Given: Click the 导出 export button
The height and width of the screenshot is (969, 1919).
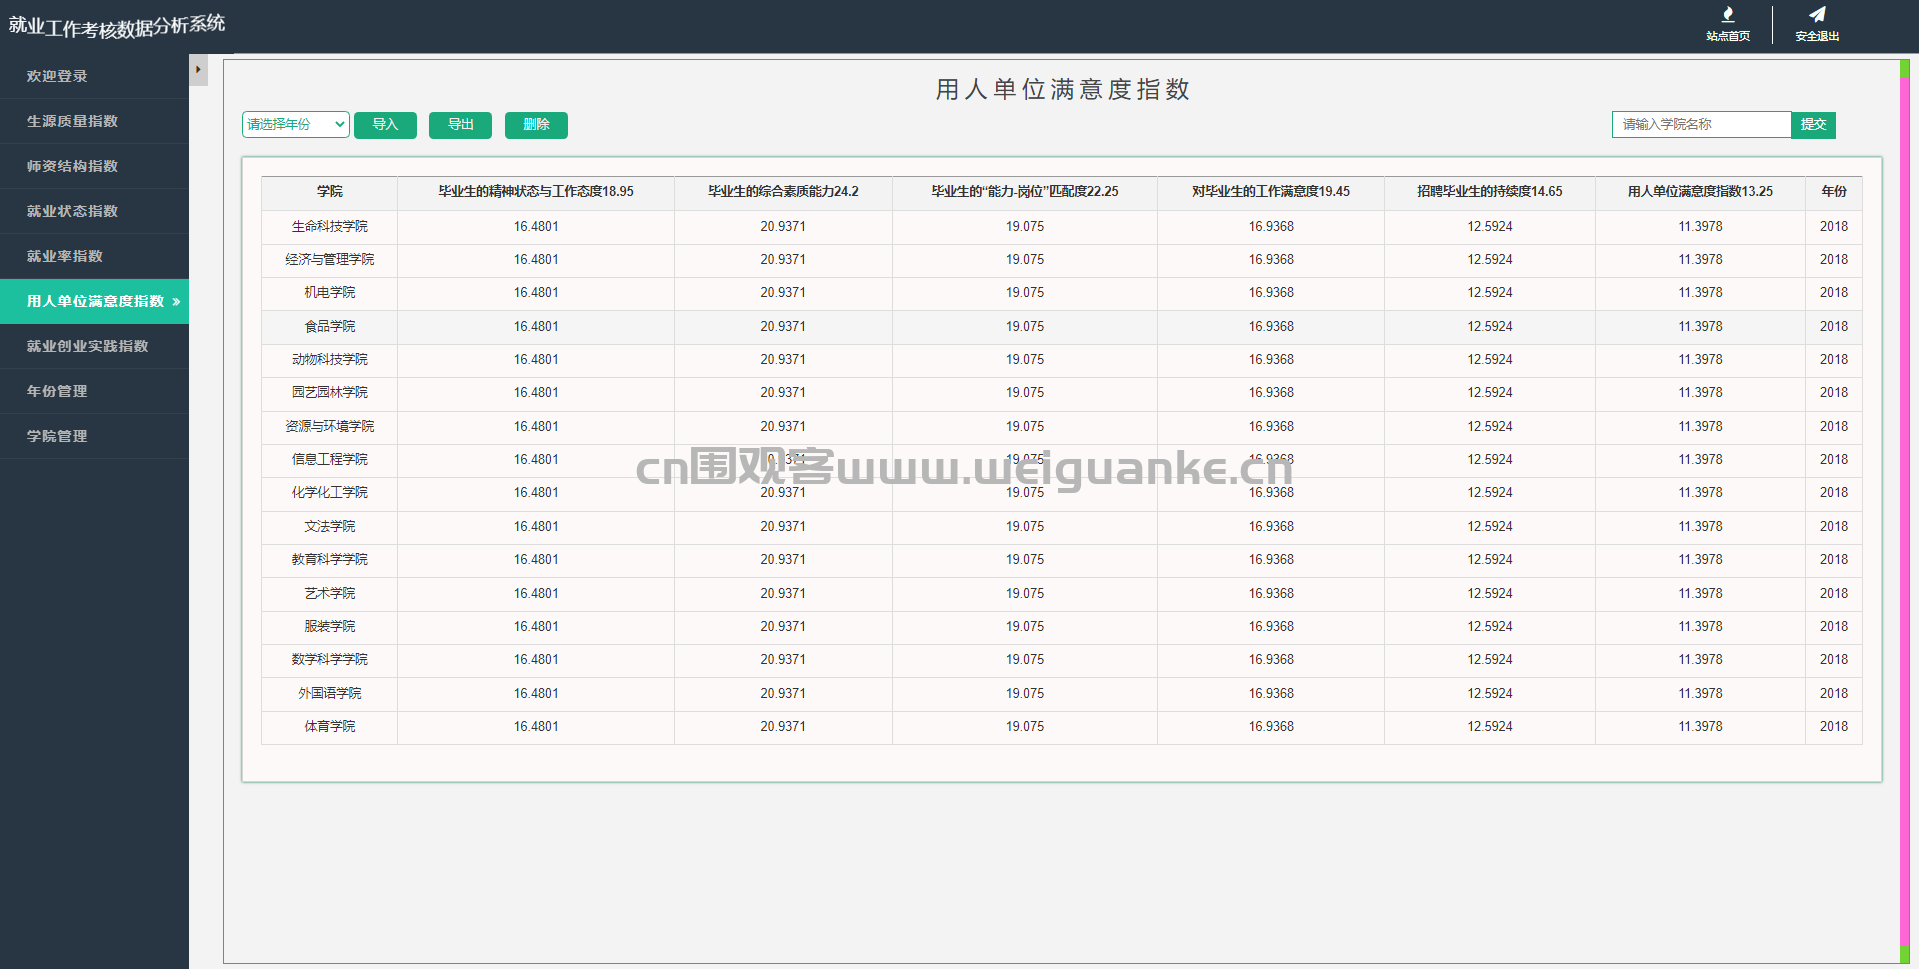Looking at the screenshot, I should click(x=460, y=125).
